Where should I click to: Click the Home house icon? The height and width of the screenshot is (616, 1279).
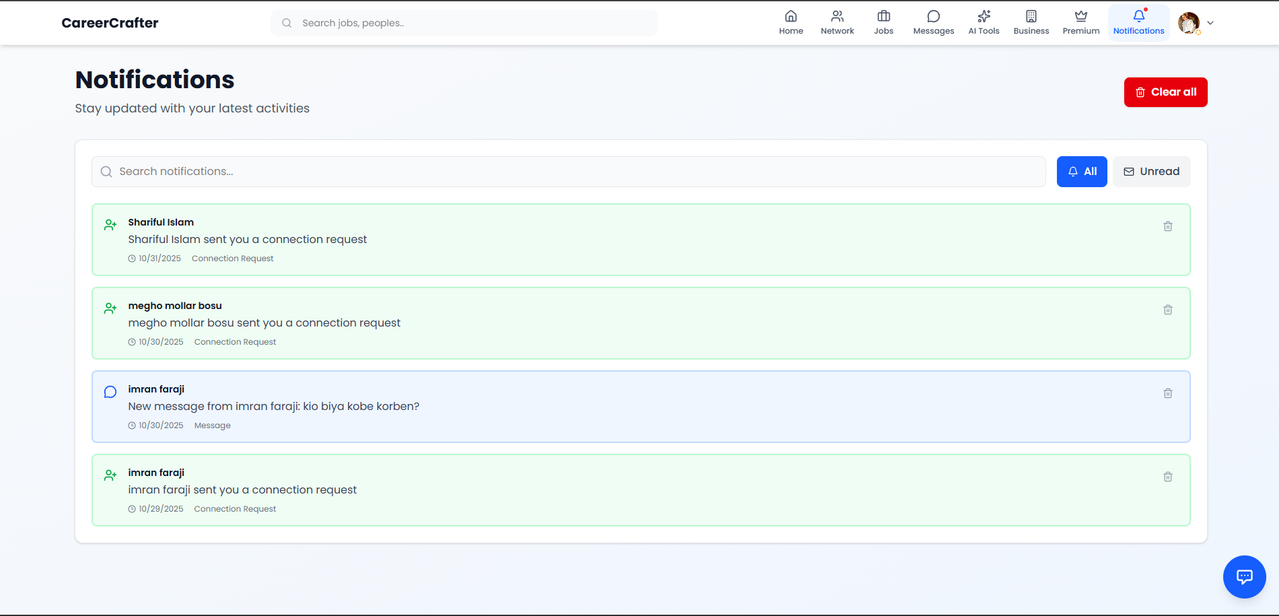[x=791, y=16]
